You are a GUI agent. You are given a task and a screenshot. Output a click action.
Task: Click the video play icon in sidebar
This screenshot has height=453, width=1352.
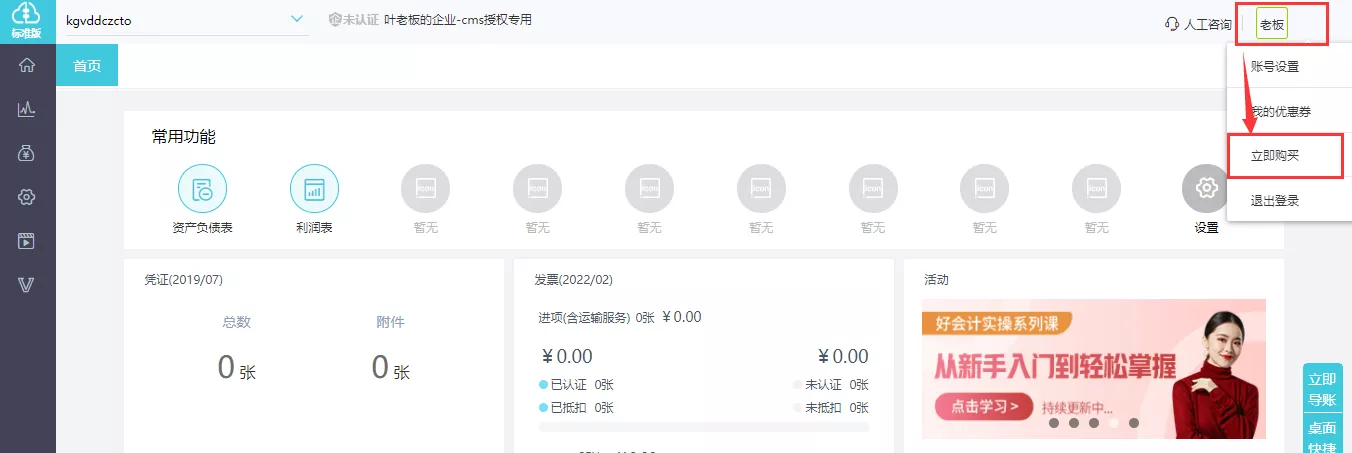(x=27, y=241)
